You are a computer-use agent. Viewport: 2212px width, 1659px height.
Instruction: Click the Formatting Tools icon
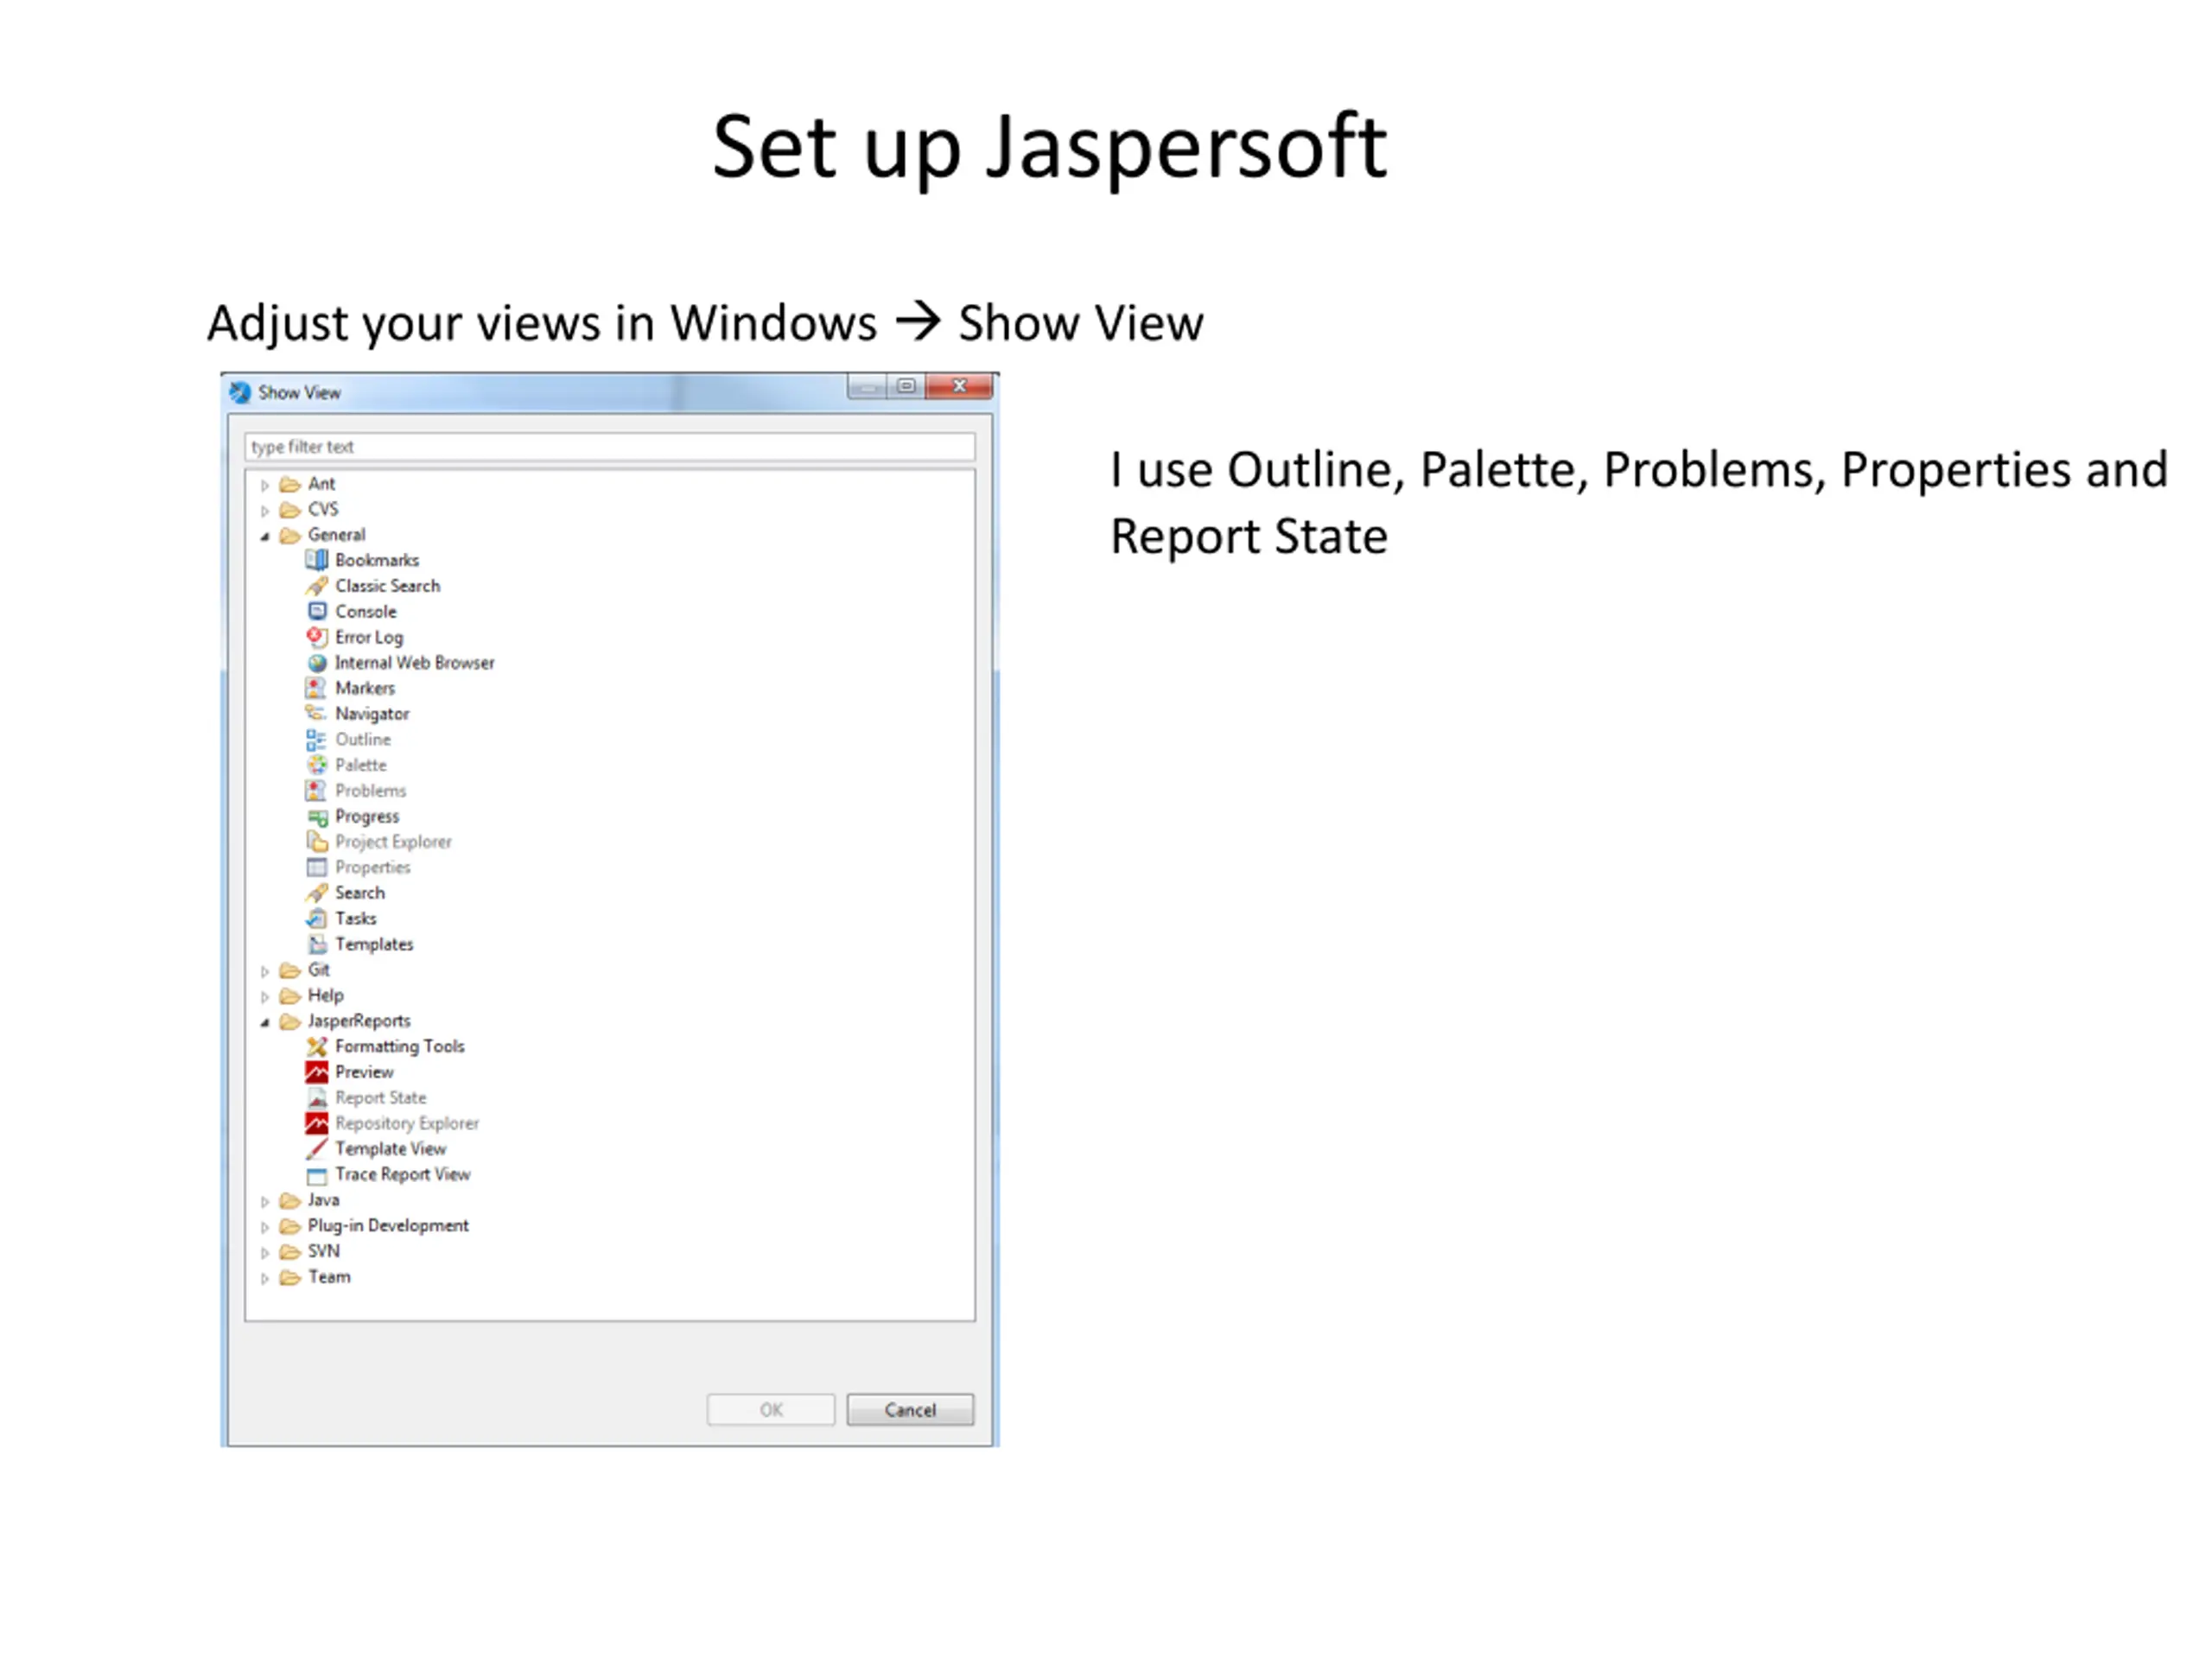coord(317,1047)
